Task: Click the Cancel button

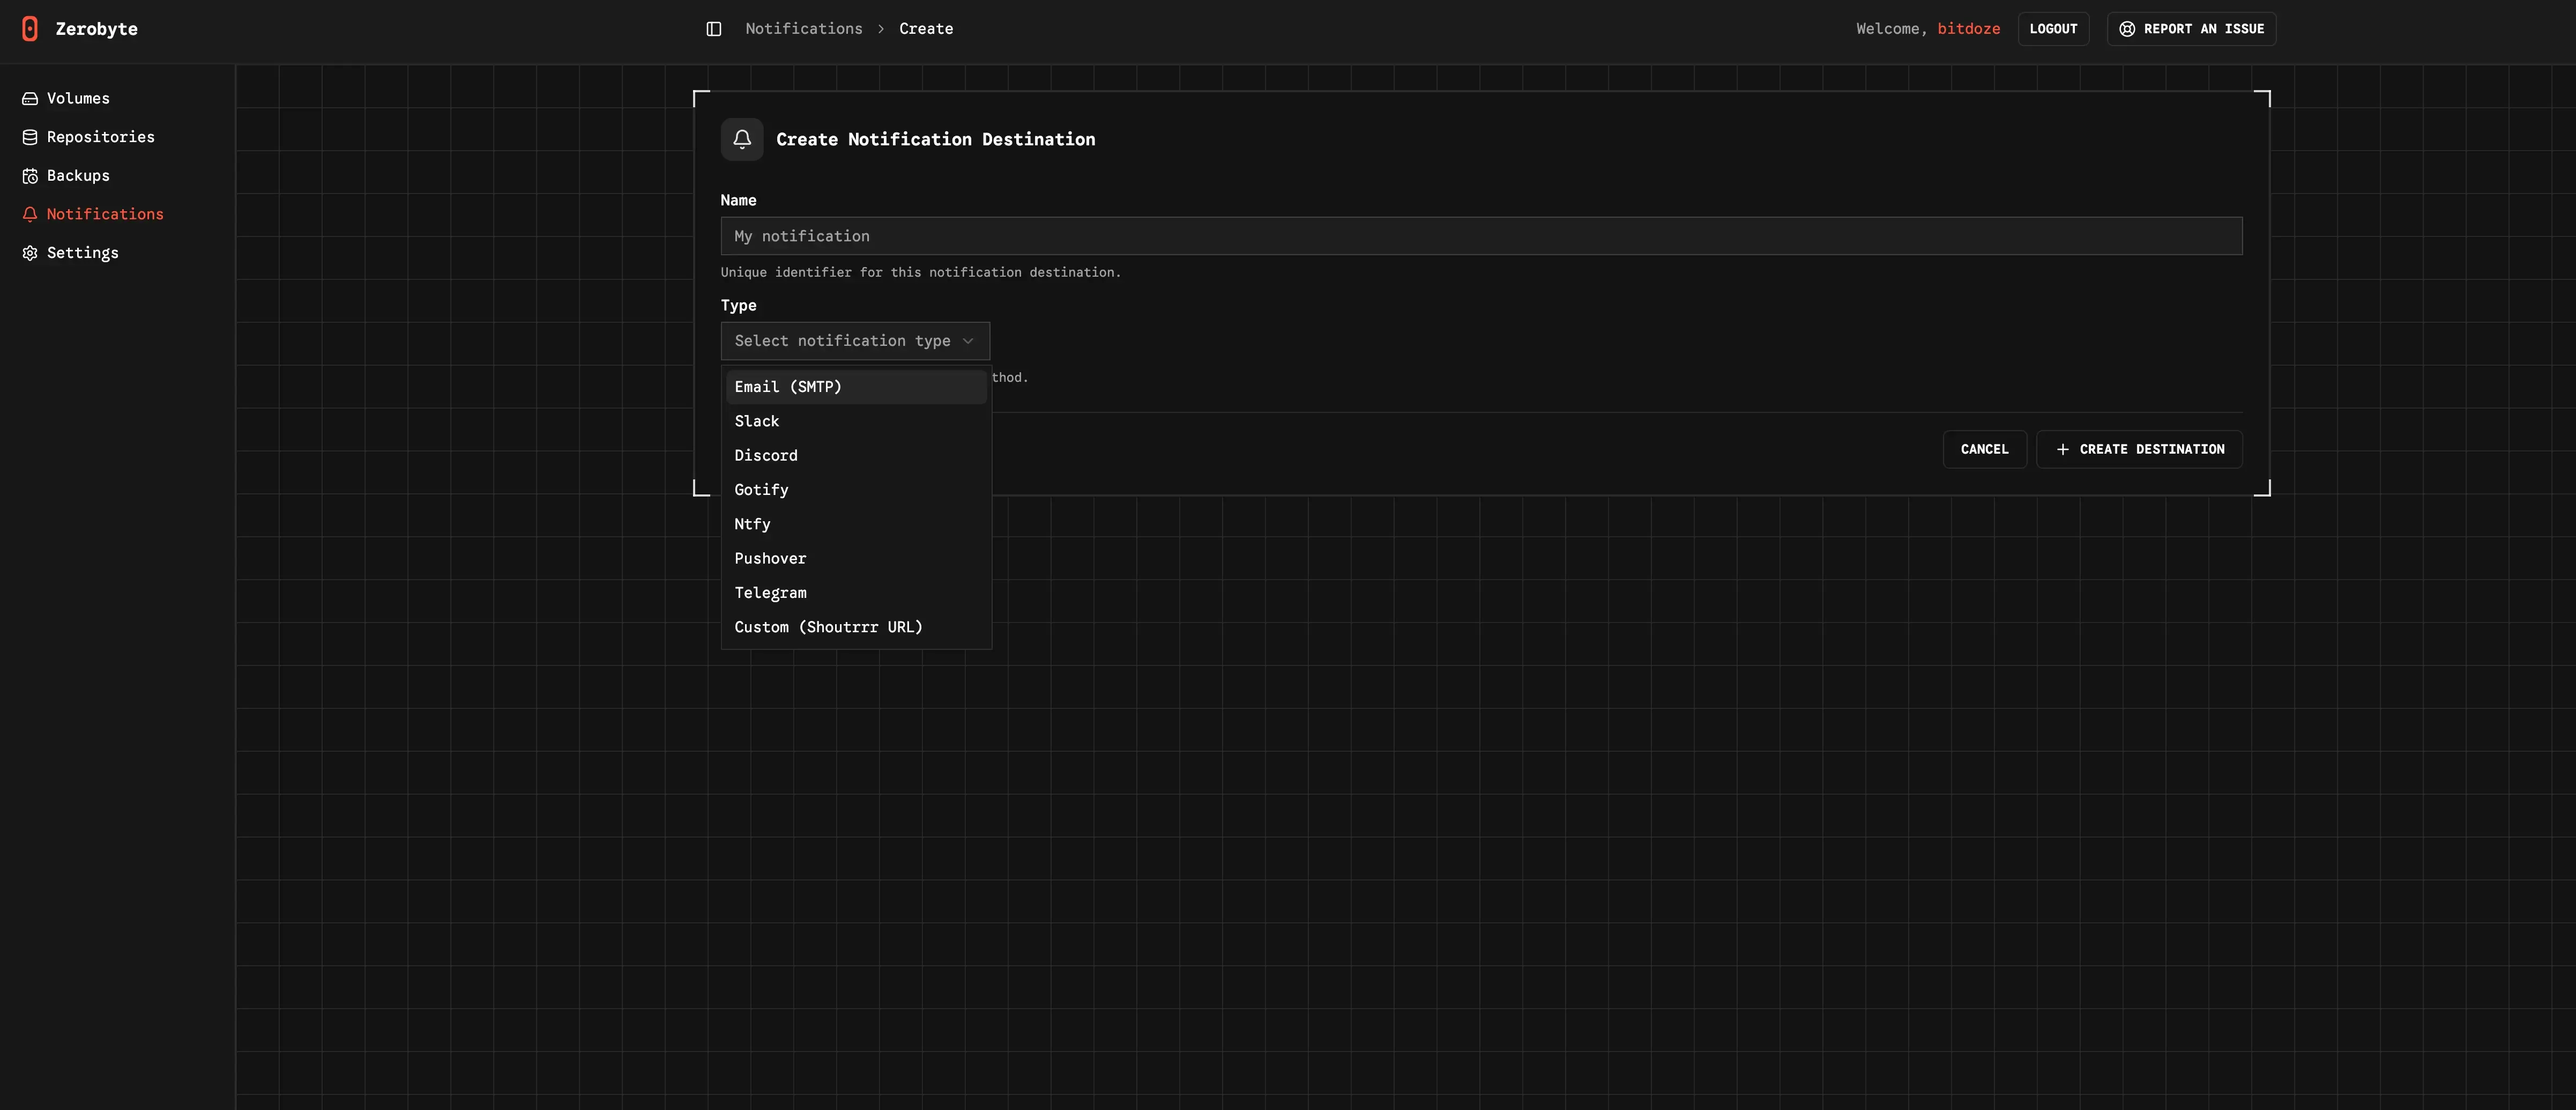Action: pyautogui.click(x=1984, y=449)
